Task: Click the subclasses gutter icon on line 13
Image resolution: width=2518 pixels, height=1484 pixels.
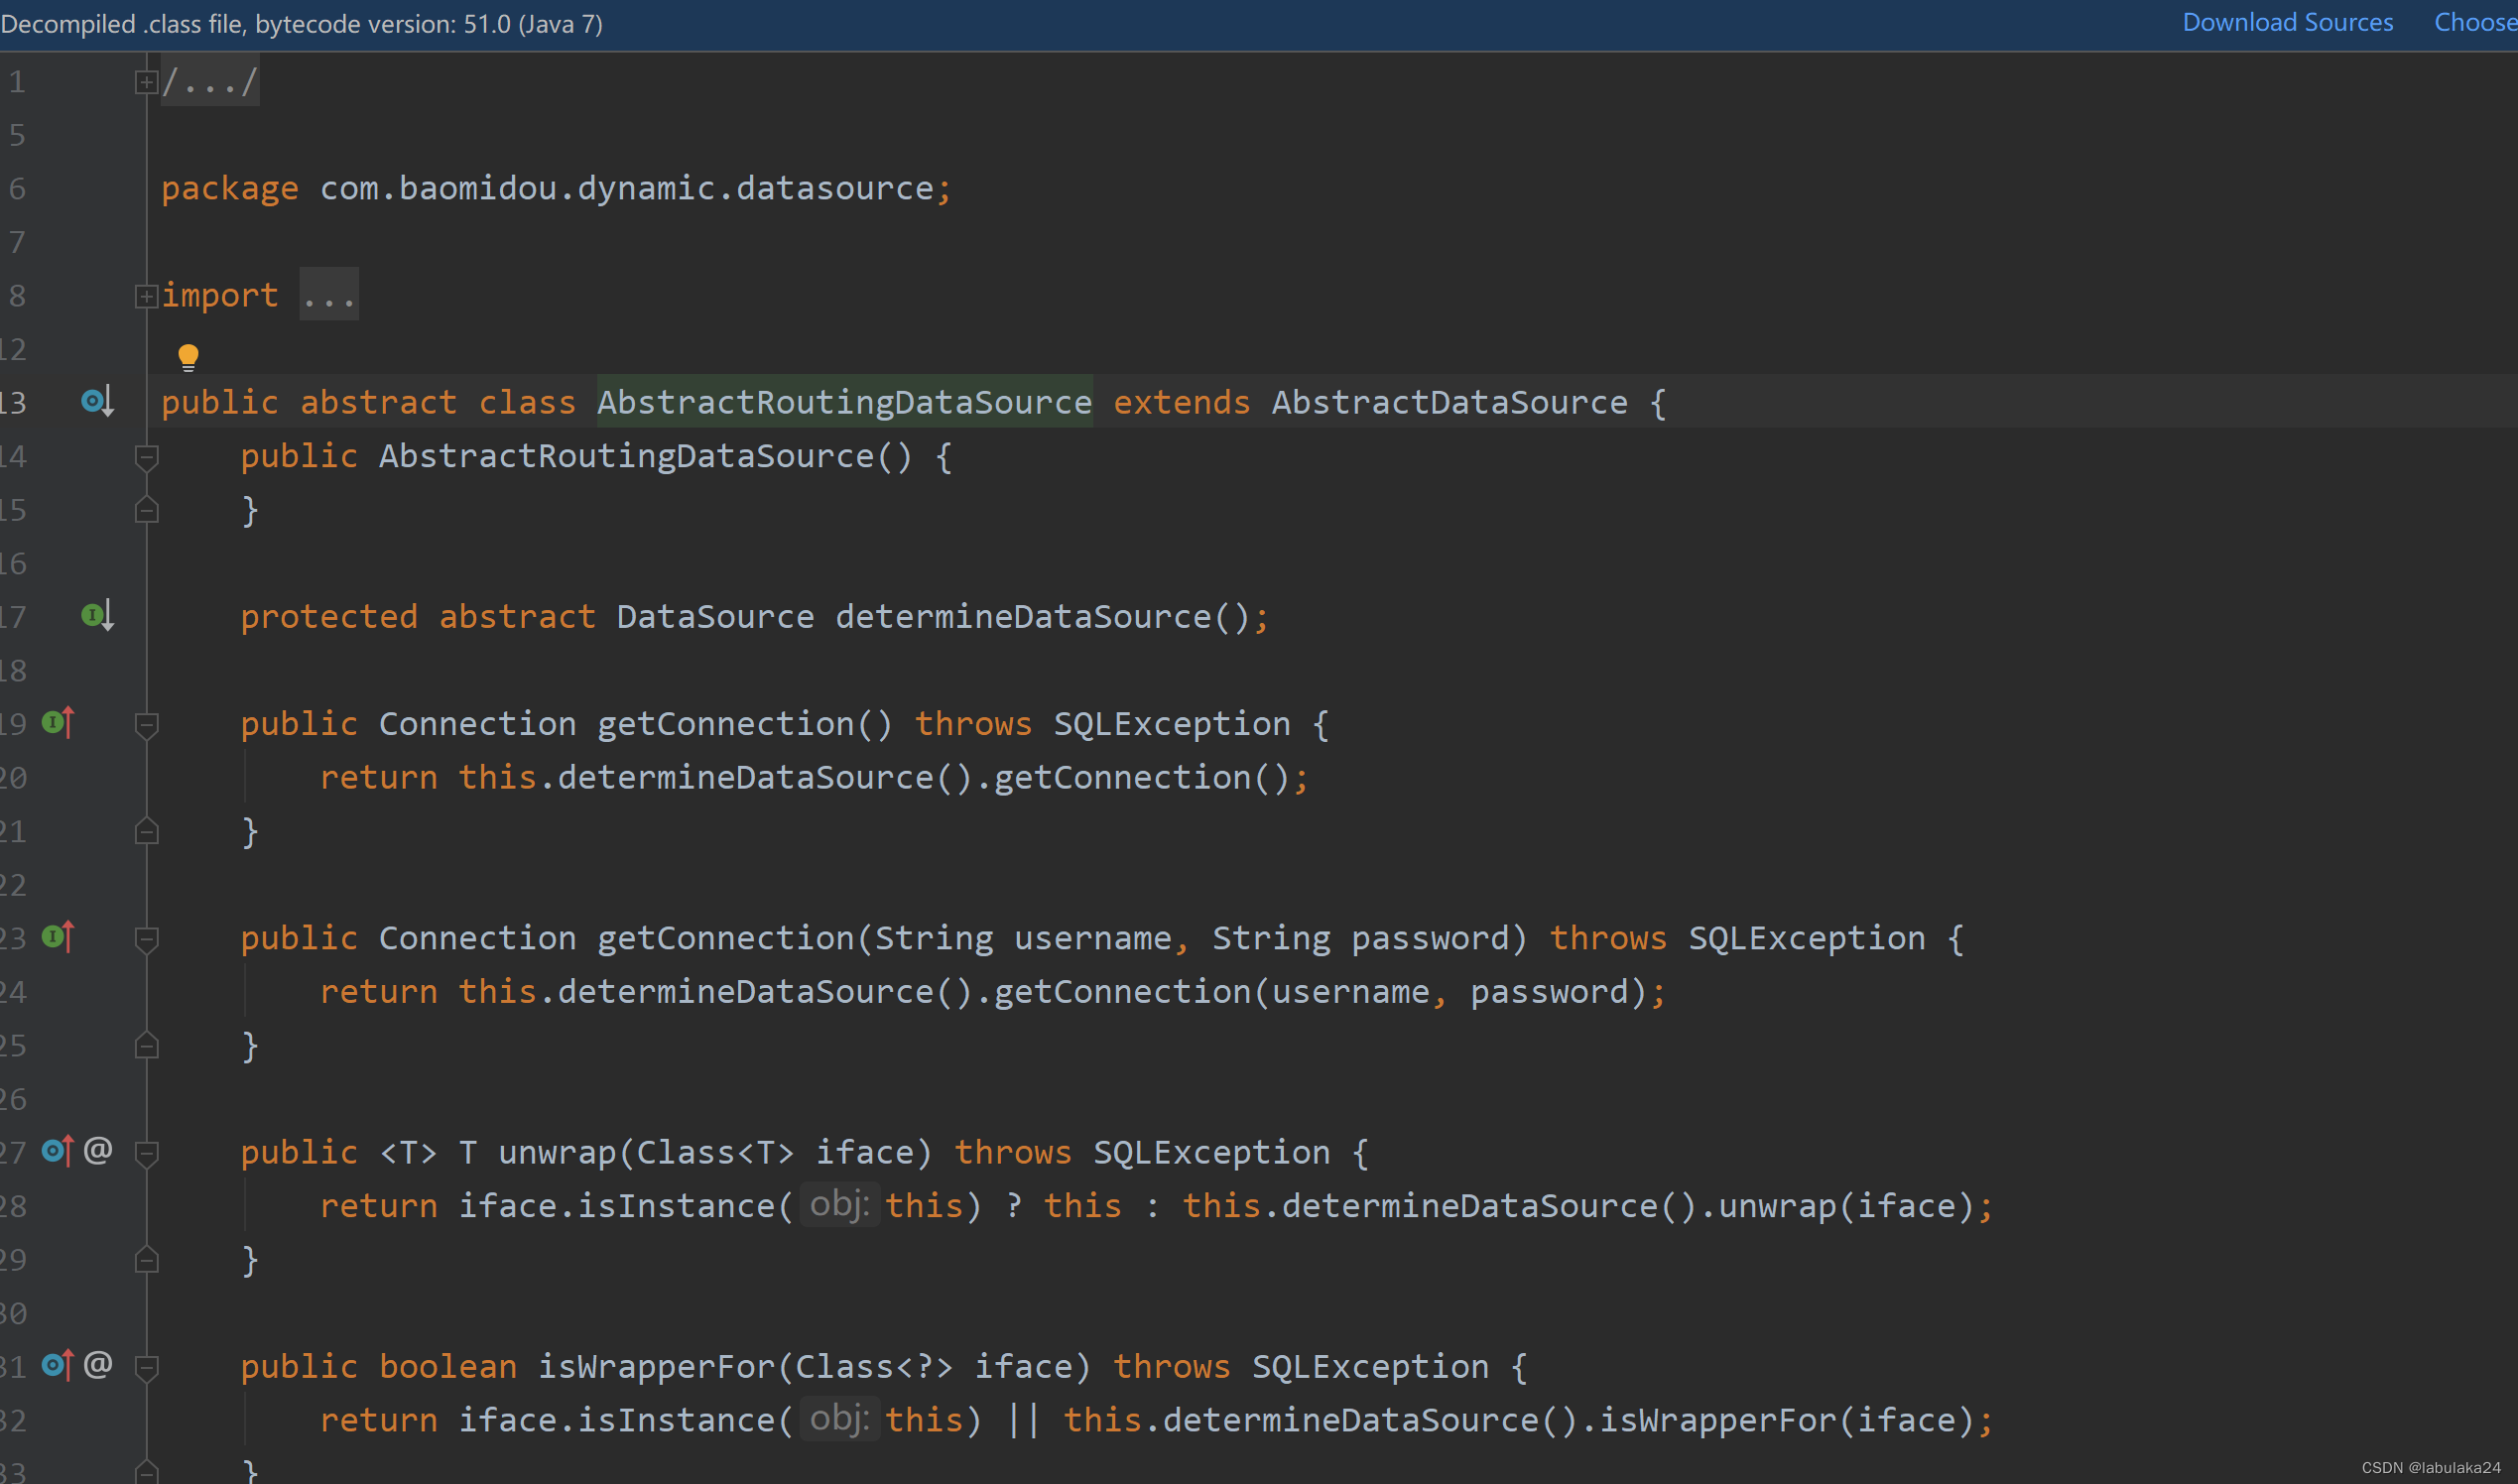Action: (96, 401)
